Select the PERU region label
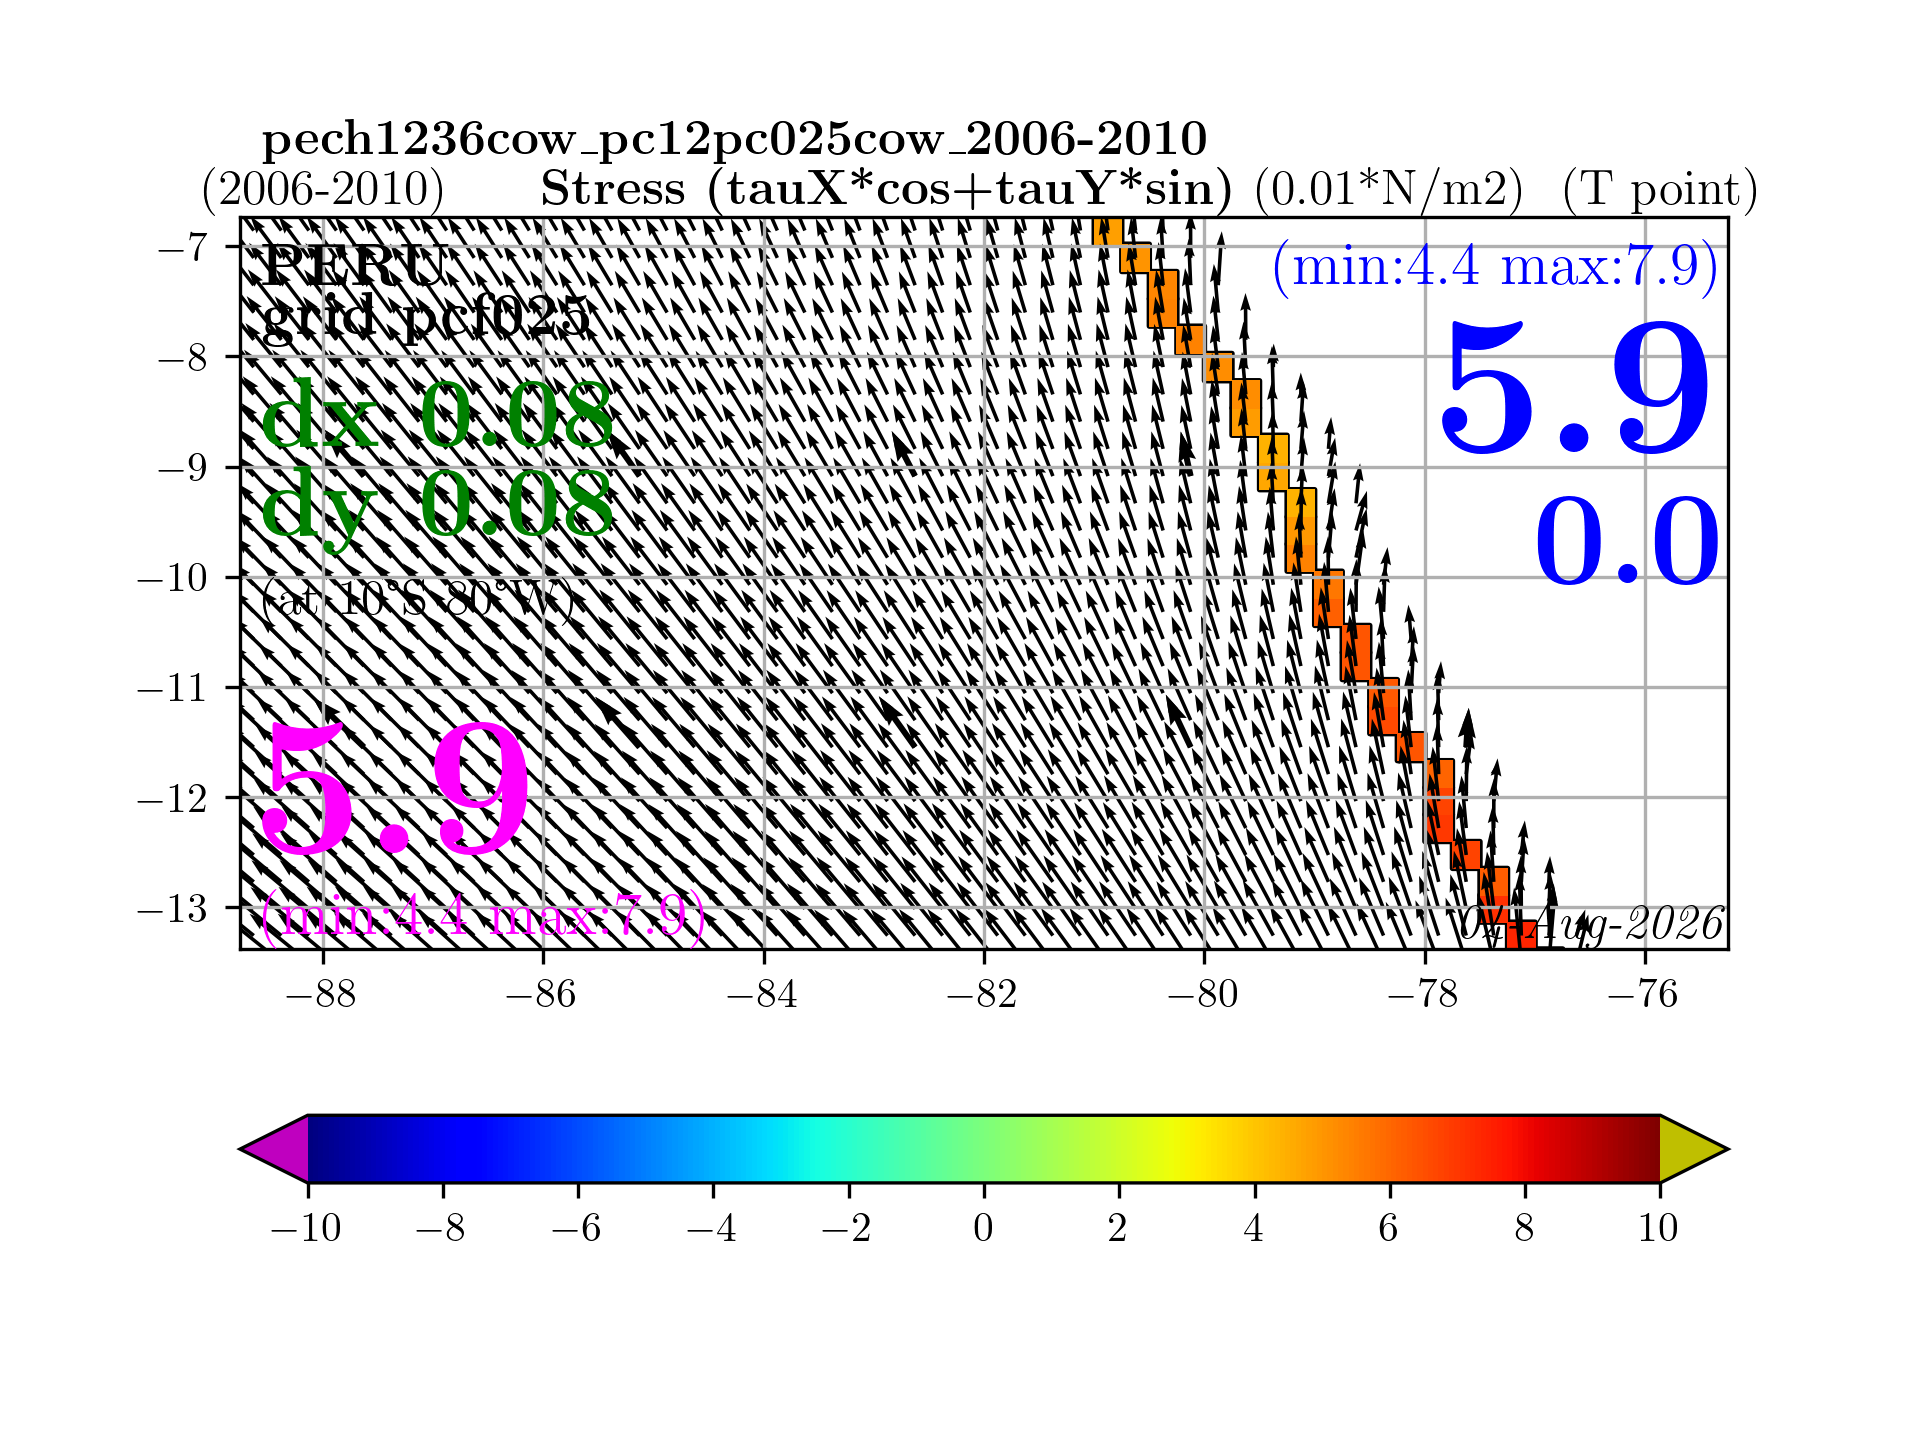The image size is (1920, 1440). pyautogui.click(x=353, y=266)
